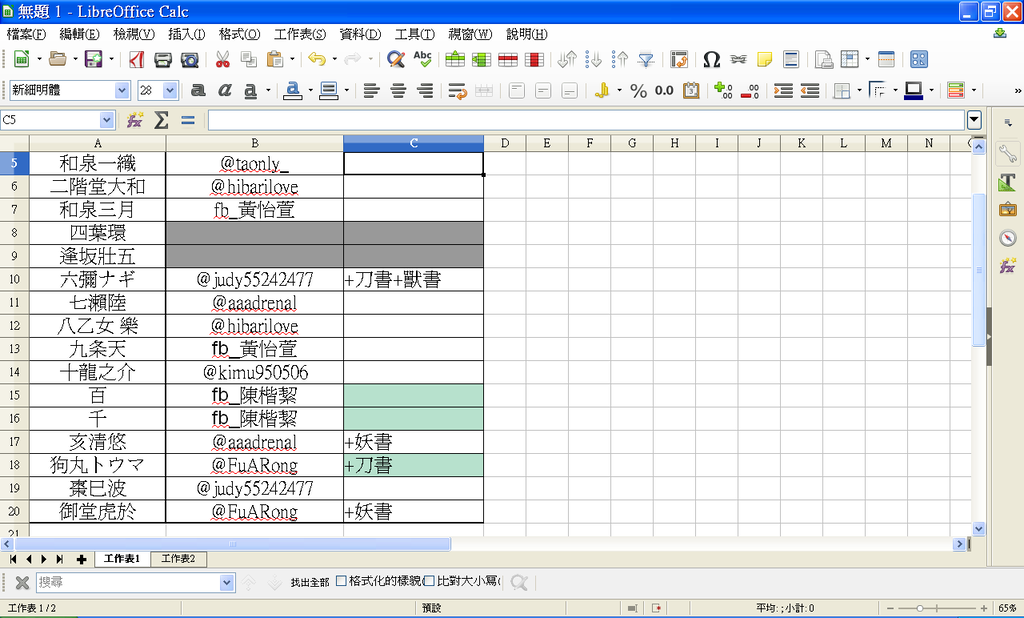This screenshot has width=1024, height=618.
Task: Click the 找出全部 Find All button
Action: [x=309, y=582]
